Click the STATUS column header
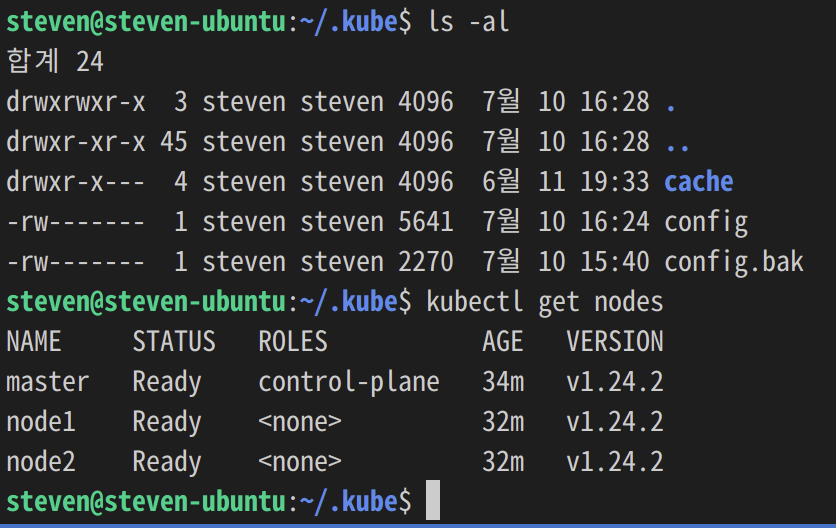The image size is (836, 528). point(174,341)
